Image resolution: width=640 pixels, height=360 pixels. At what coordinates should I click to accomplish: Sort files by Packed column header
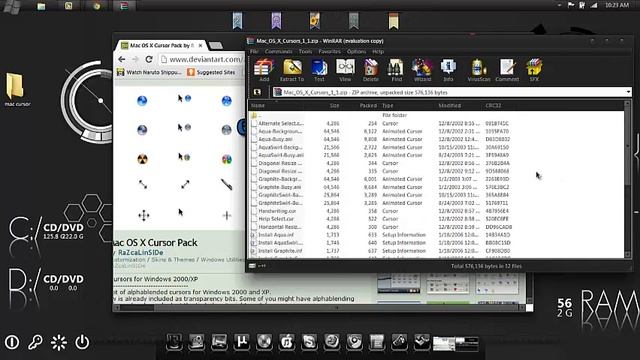(368, 105)
